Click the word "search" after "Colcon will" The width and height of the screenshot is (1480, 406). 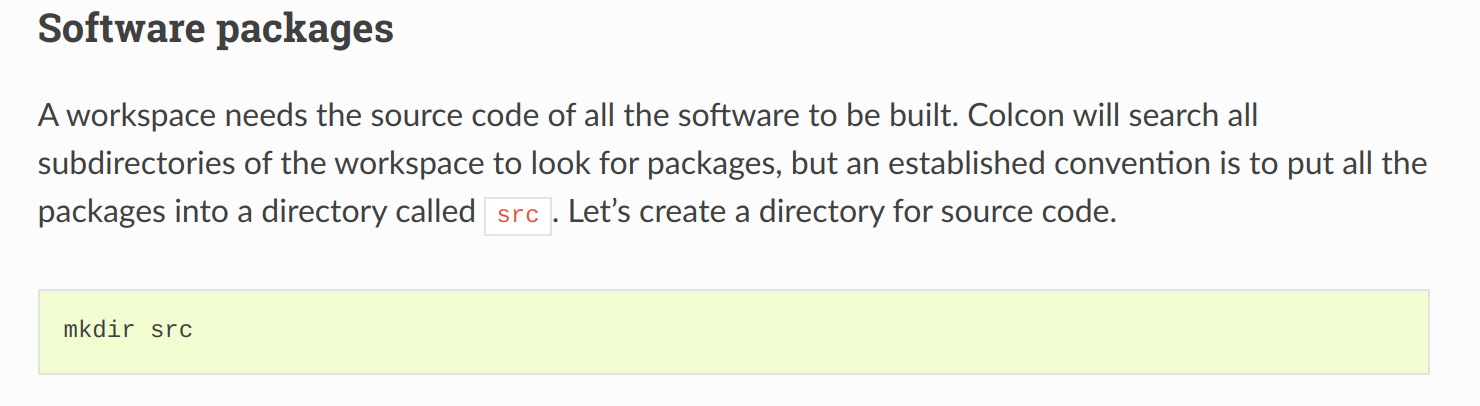pyautogui.click(x=1176, y=116)
